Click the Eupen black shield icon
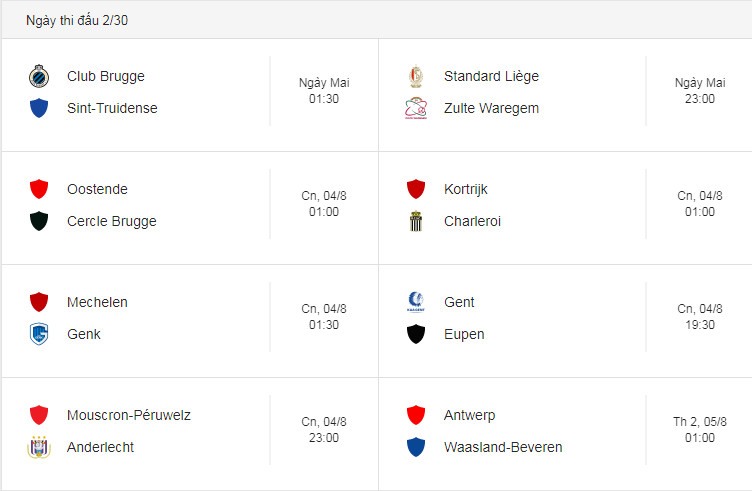The image size is (752, 491). [x=416, y=334]
